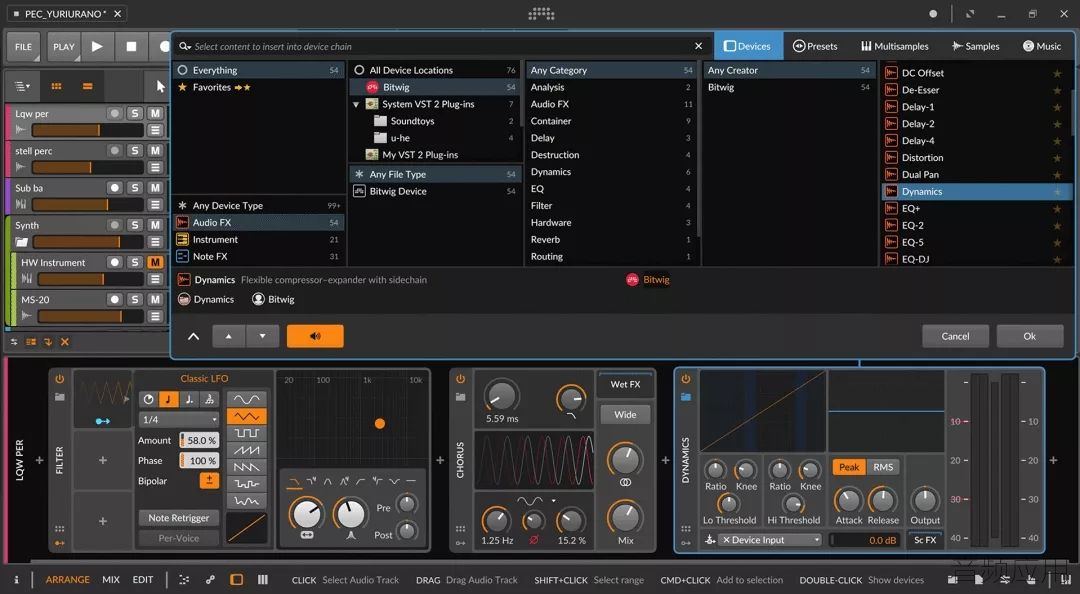The width and height of the screenshot is (1080, 594).
Task: Switch to the Presets browser tab
Action: click(x=816, y=46)
